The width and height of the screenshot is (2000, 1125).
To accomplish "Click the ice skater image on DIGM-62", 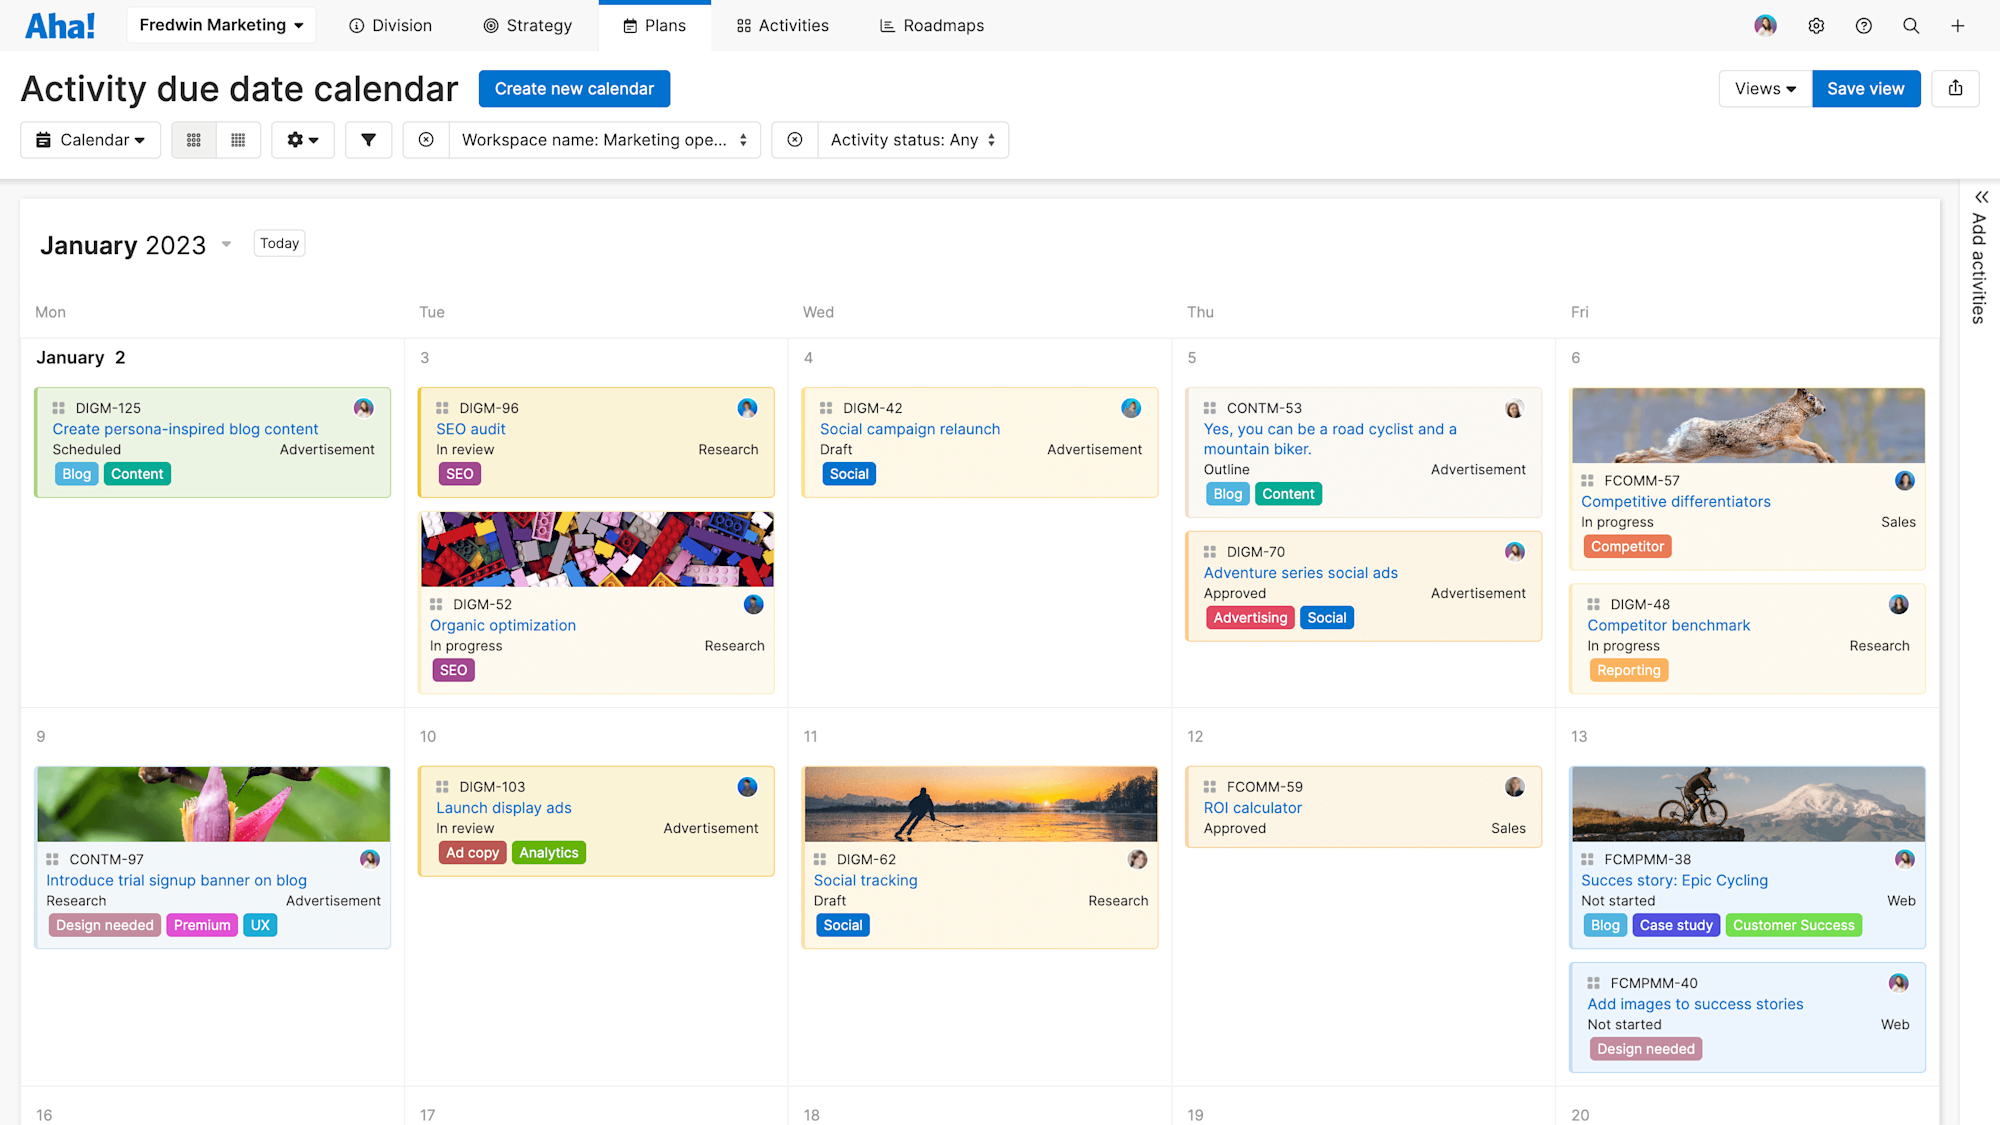I will (980, 804).
